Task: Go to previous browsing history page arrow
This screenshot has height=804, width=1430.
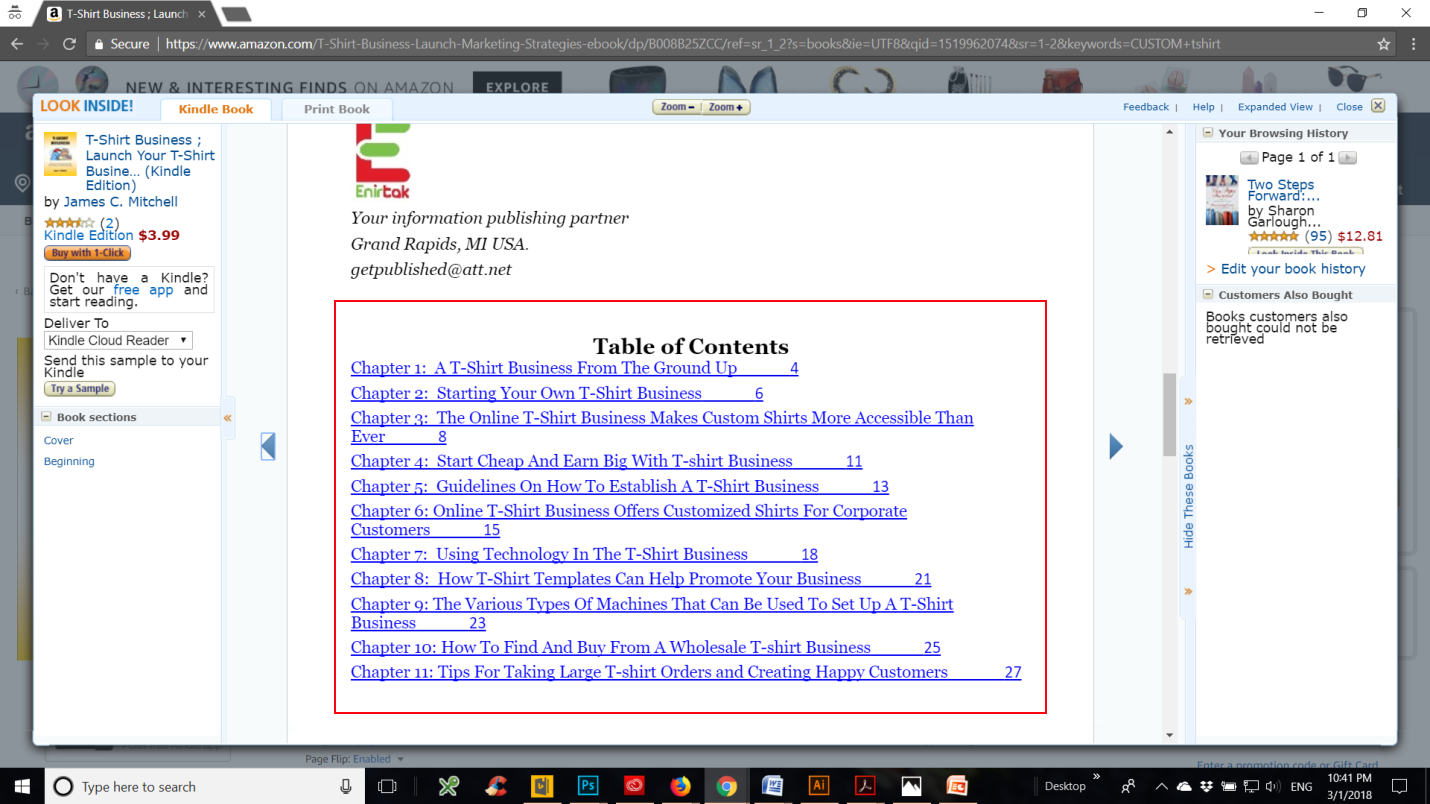Action: (x=1249, y=158)
